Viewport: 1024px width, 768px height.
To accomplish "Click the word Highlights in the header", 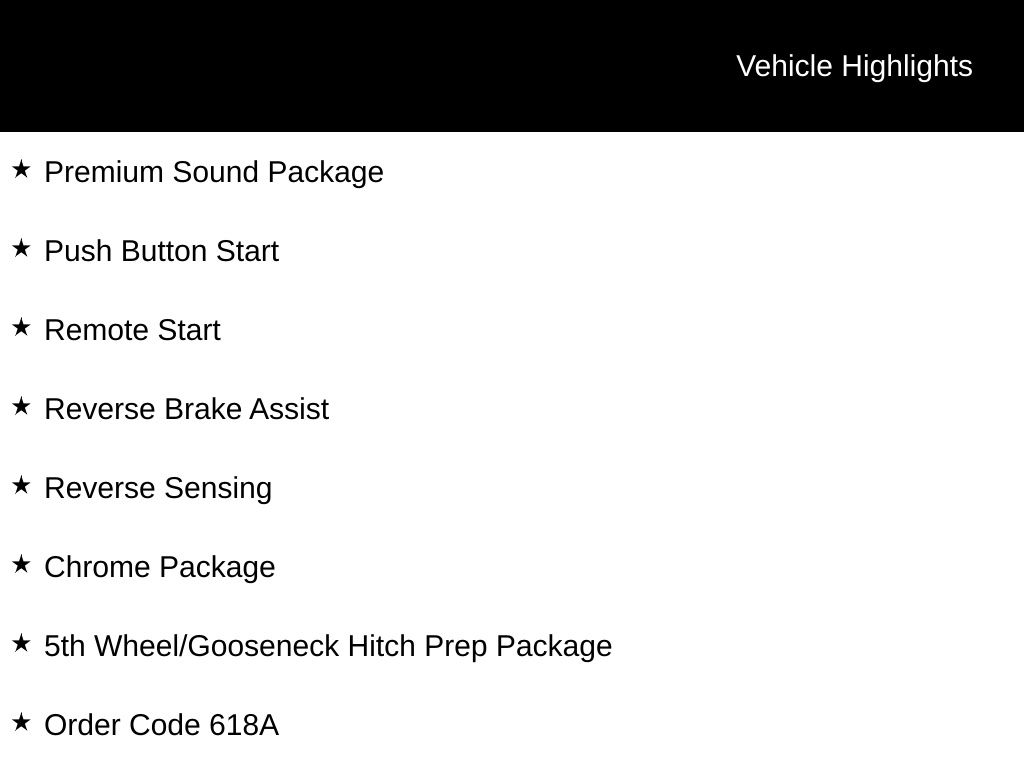I will (907, 66).
